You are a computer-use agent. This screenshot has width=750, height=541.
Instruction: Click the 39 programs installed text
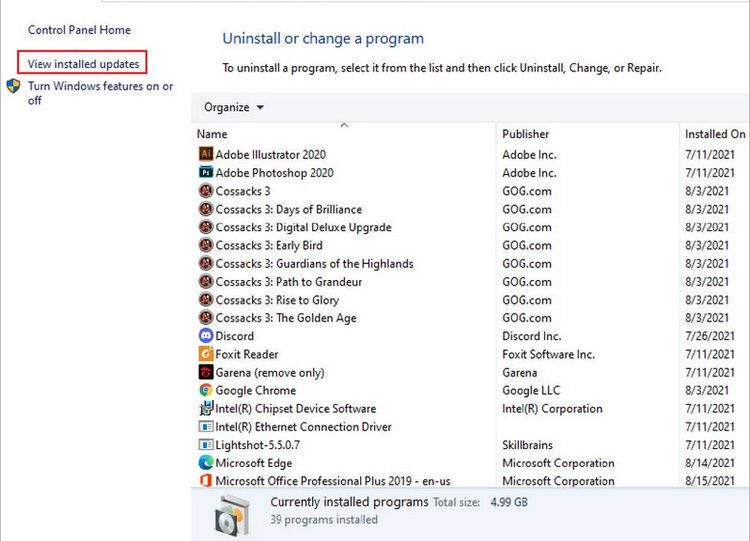[x=324, y=519]
